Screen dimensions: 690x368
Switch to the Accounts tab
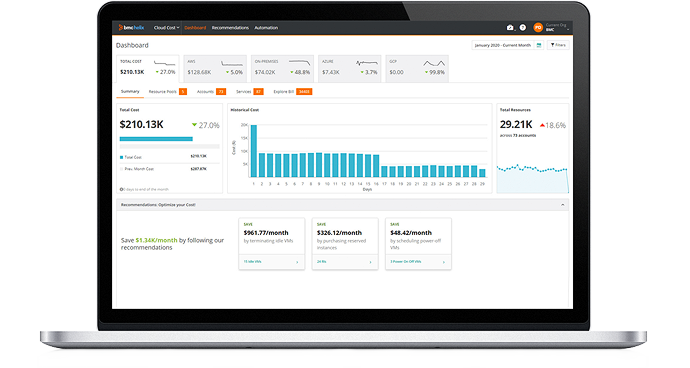211,92
